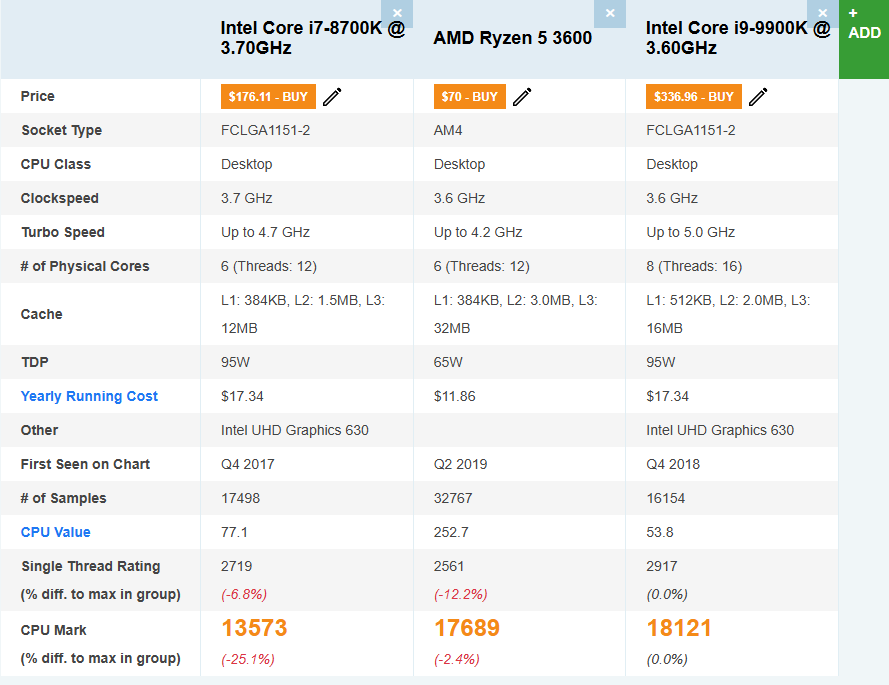Click the Turbo Speed row label
Image resolution: width=889 pixels, height=685 pixels.
(x=63, y=232)
